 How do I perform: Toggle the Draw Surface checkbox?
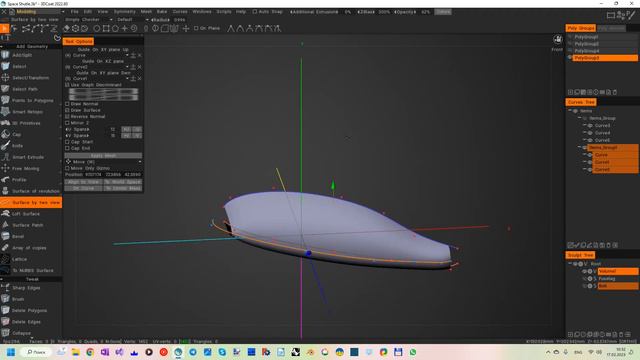67,110
